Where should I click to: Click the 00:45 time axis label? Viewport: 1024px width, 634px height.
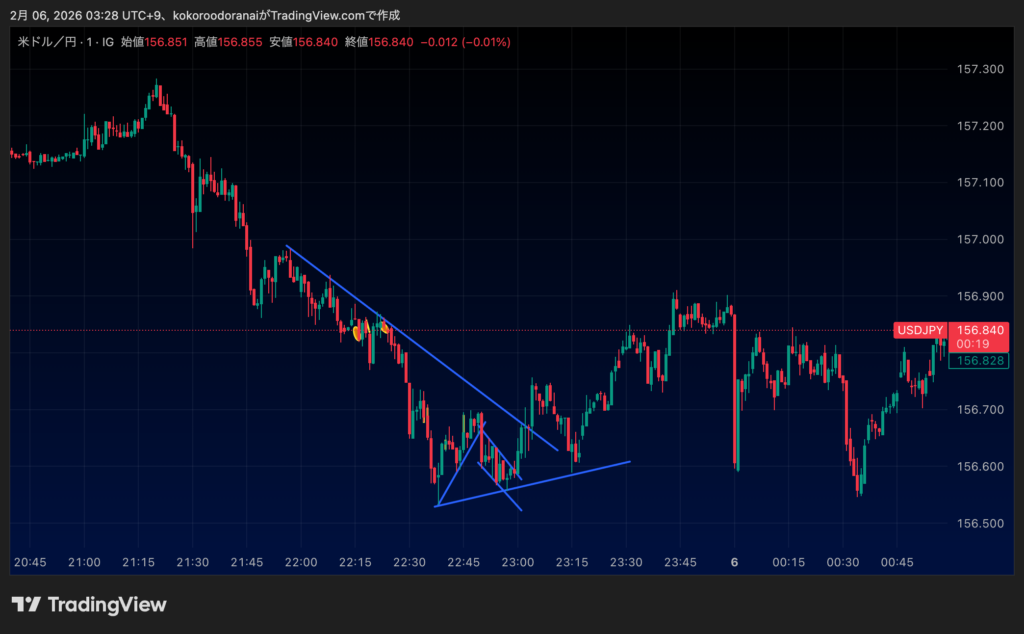coord(896,562)
